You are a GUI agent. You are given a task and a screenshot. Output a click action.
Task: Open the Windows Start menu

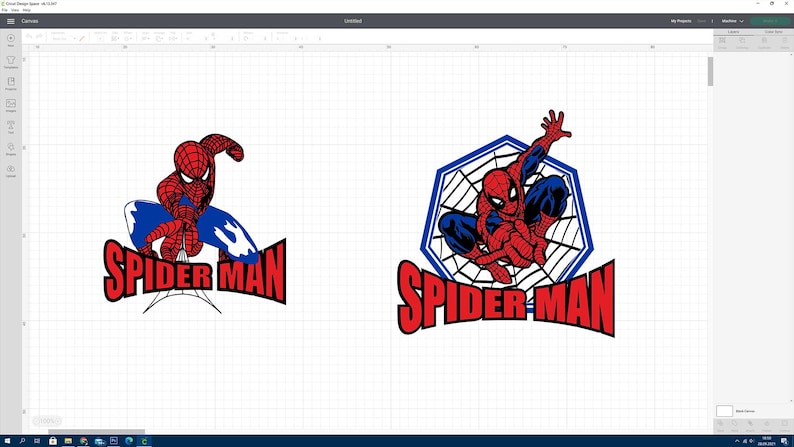tap(7, 441)
